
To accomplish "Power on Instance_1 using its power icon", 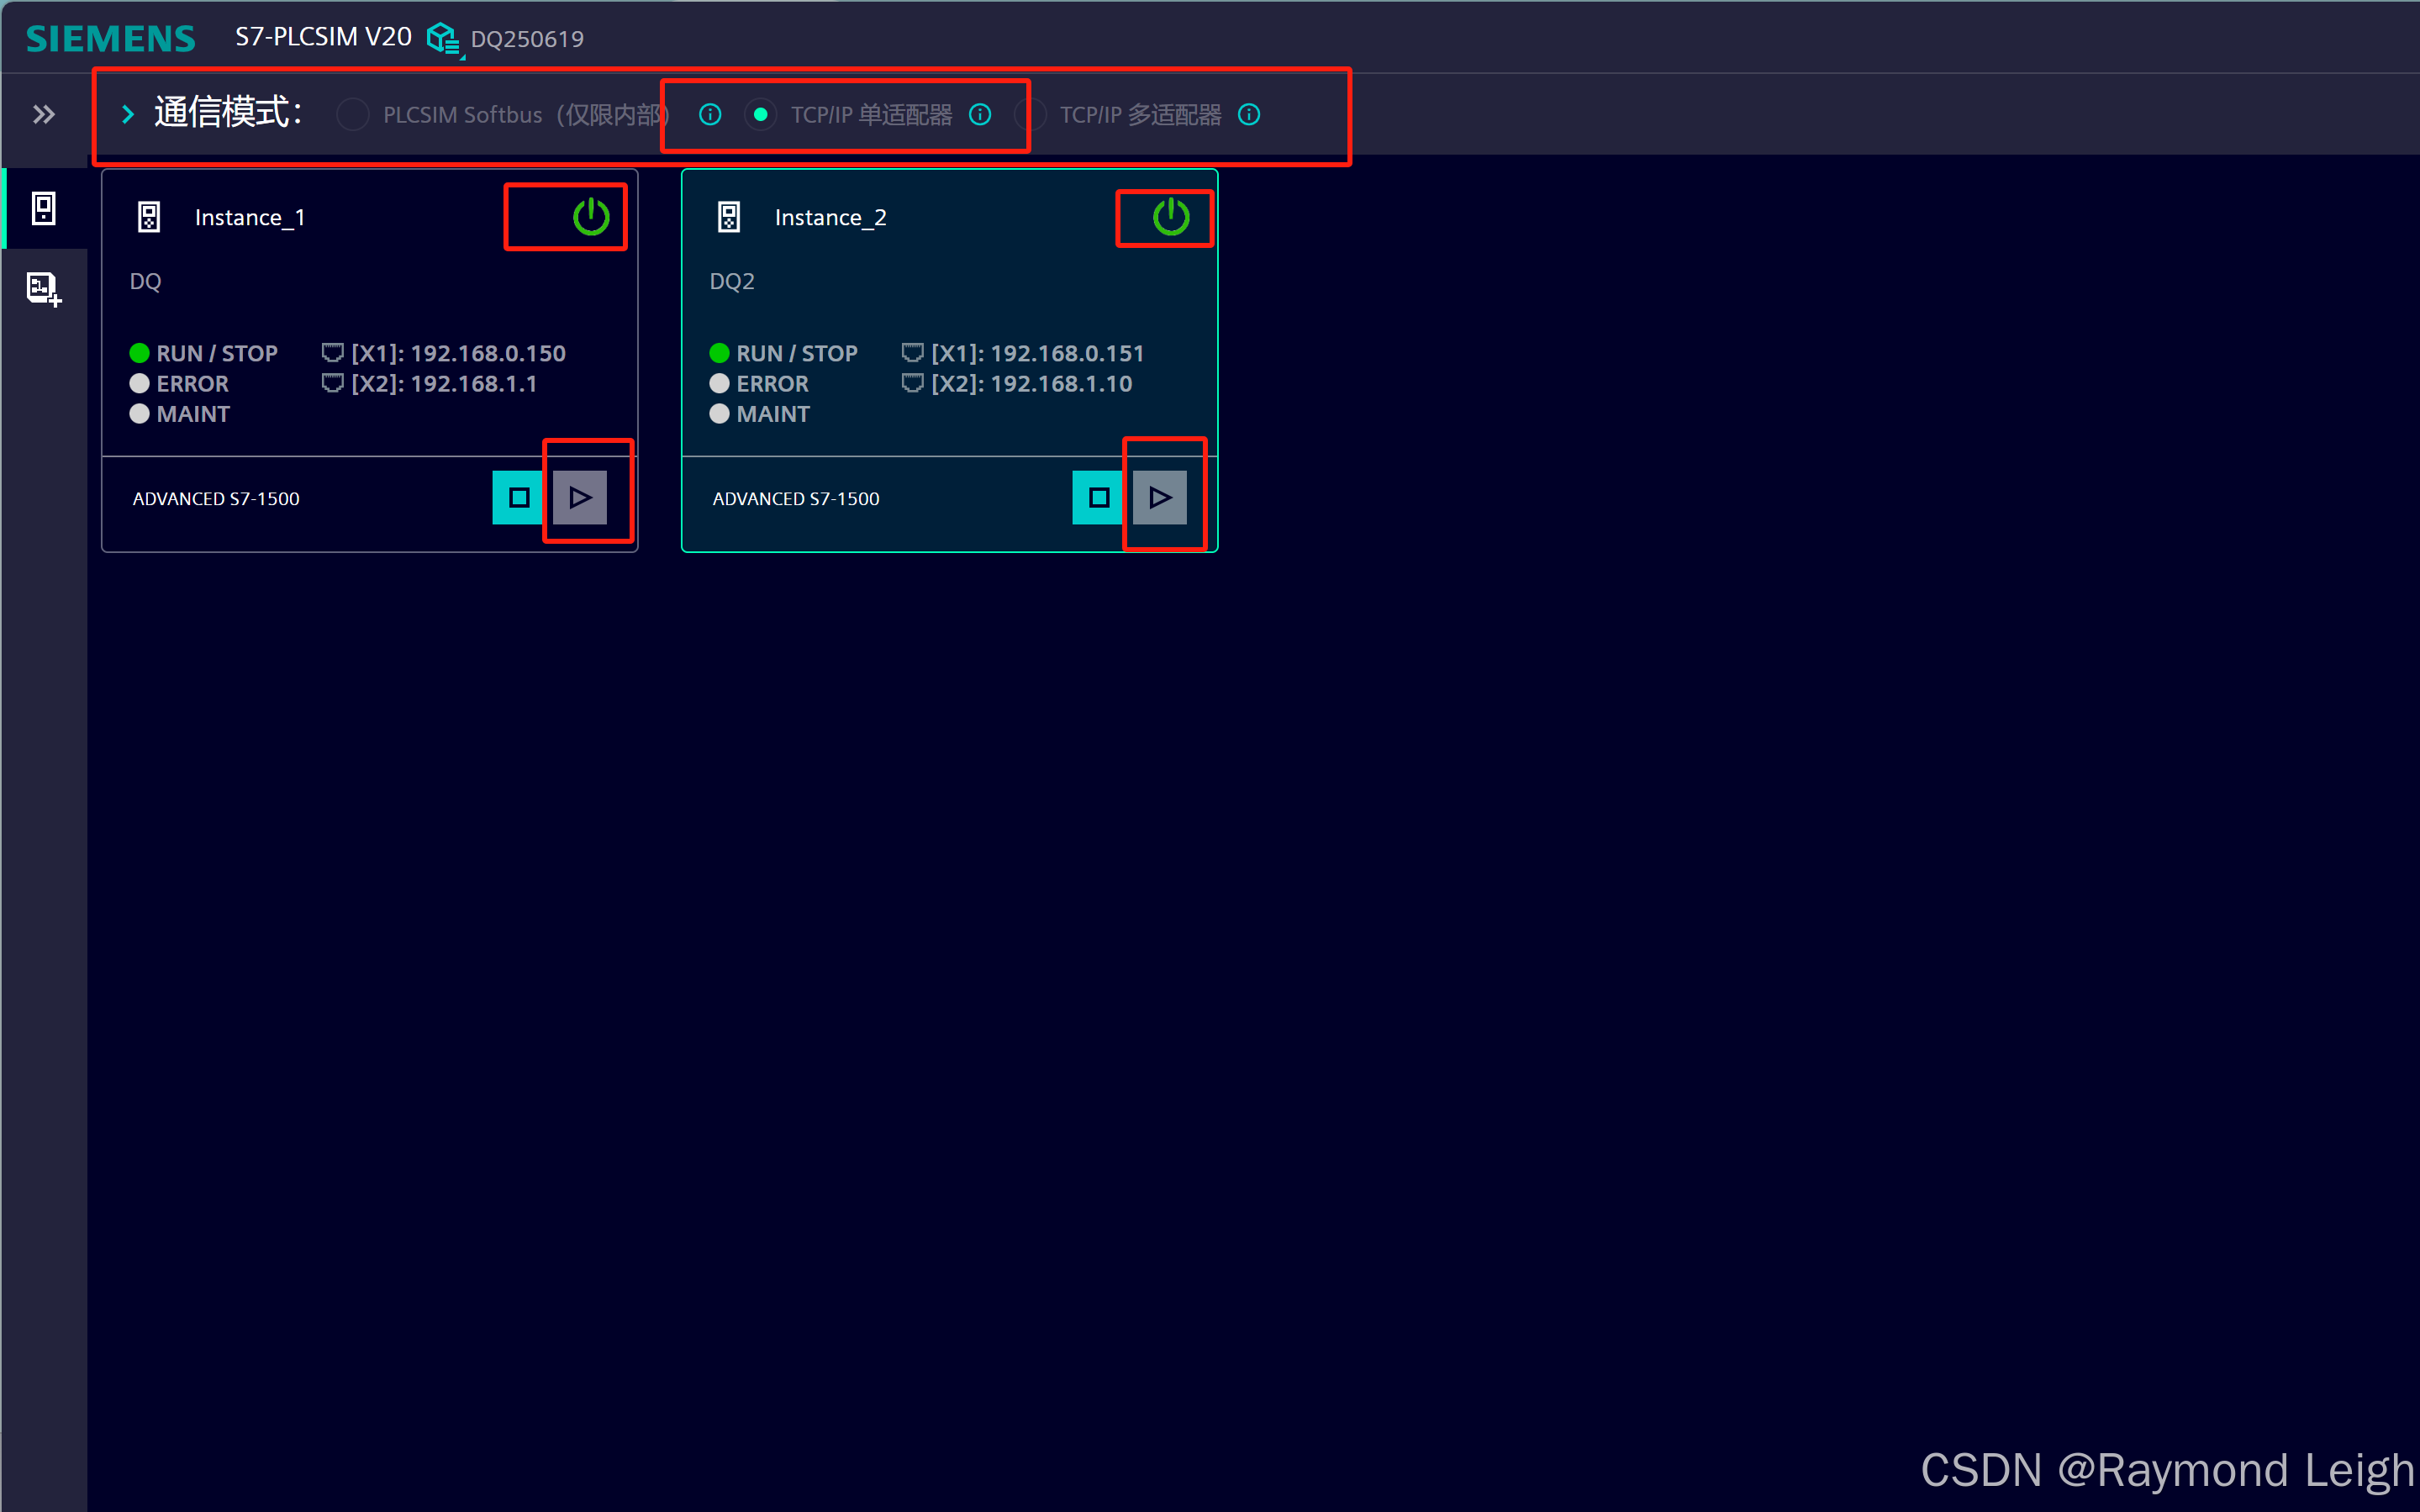I will click(x=589, y=216).
